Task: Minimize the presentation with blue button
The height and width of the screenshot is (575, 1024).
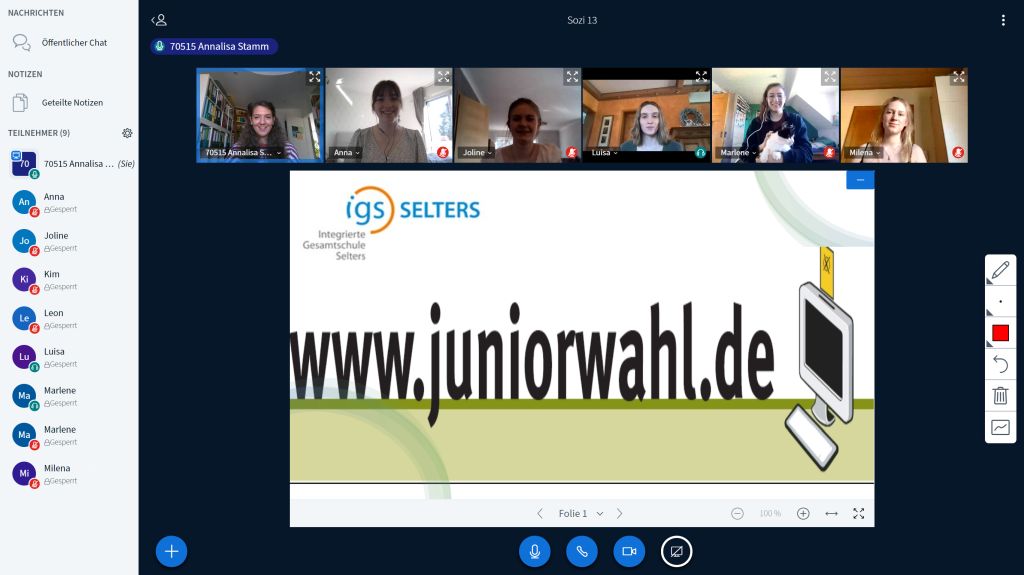Action: tap(860, 180)
